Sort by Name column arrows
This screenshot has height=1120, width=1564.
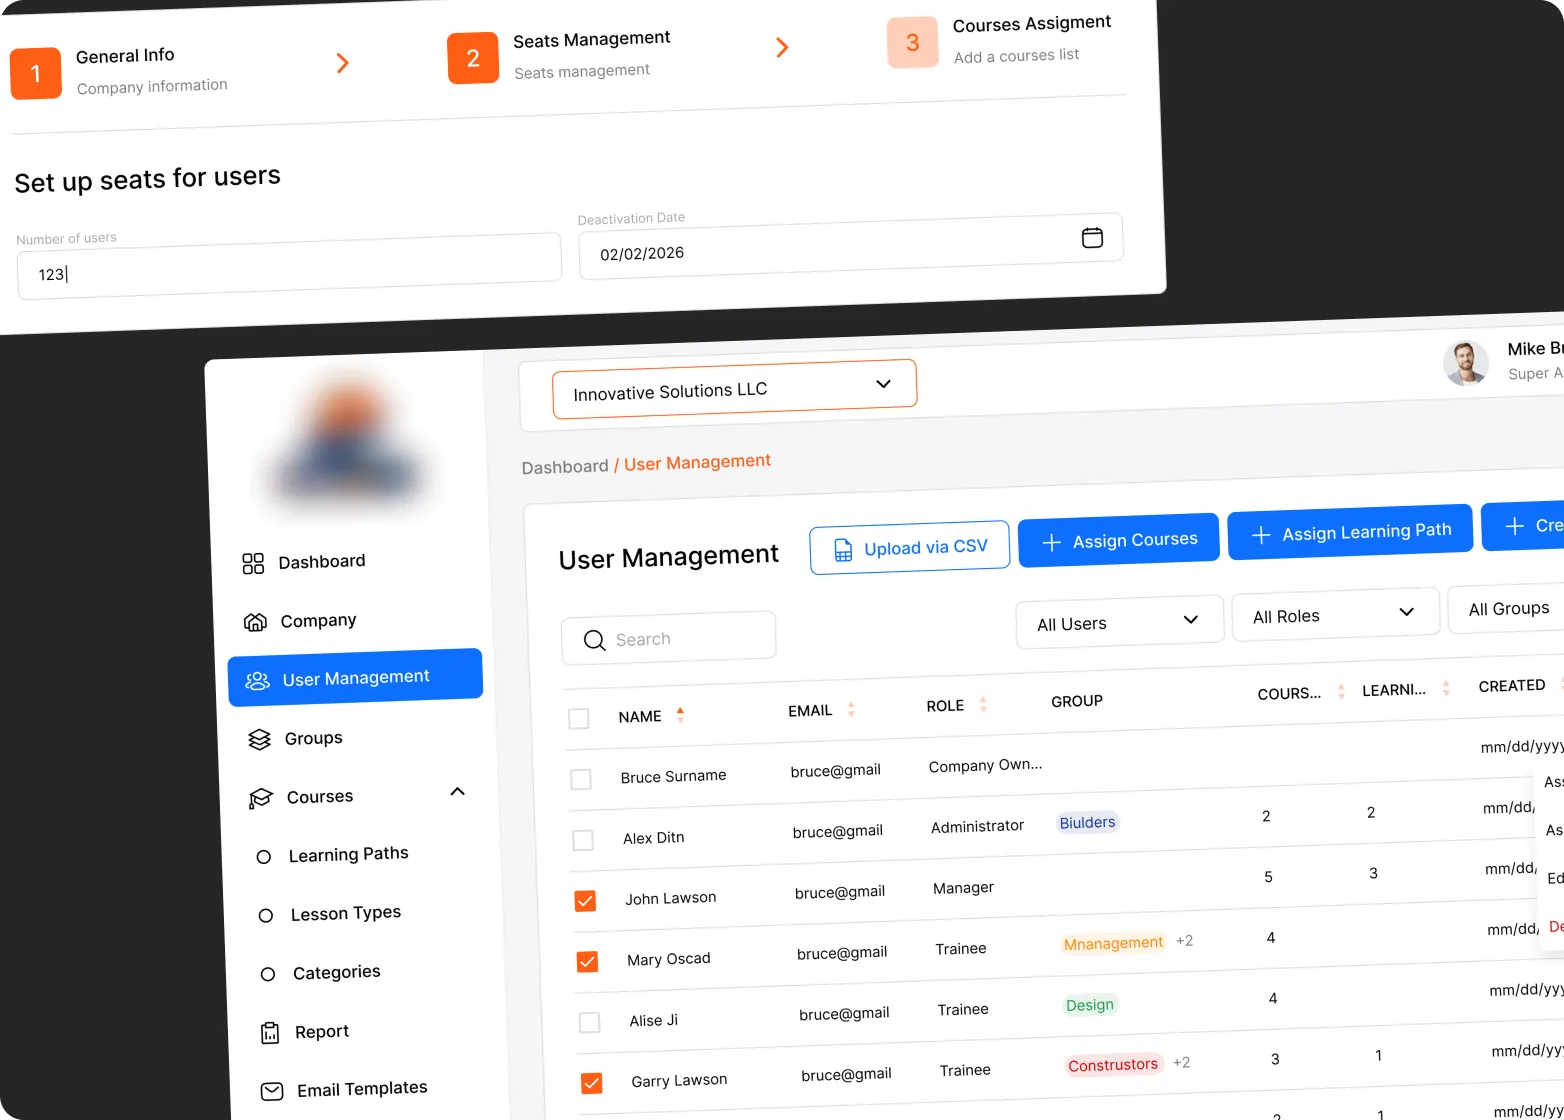pyautogui.click(x=680, y=714)
